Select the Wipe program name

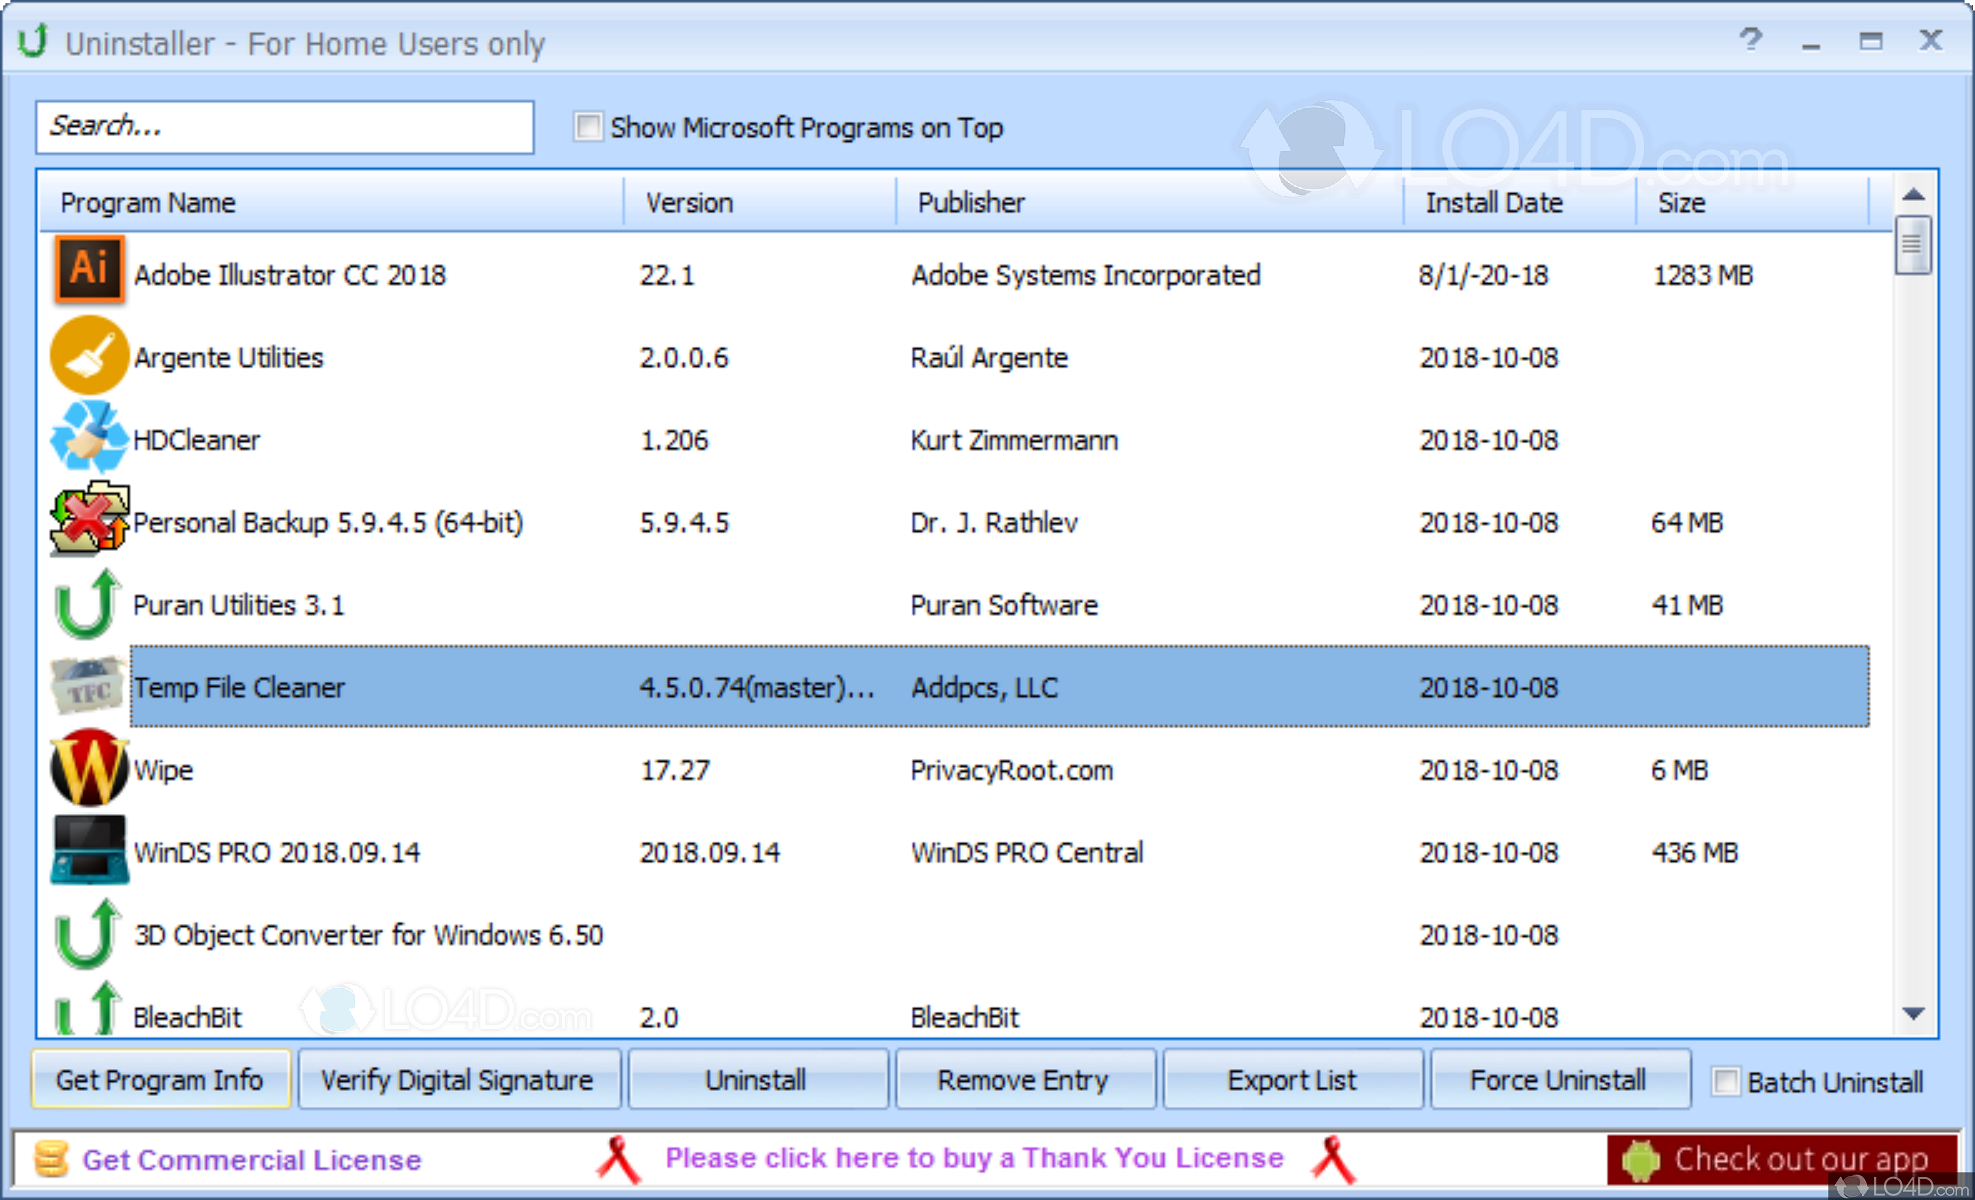coord(163,770)
